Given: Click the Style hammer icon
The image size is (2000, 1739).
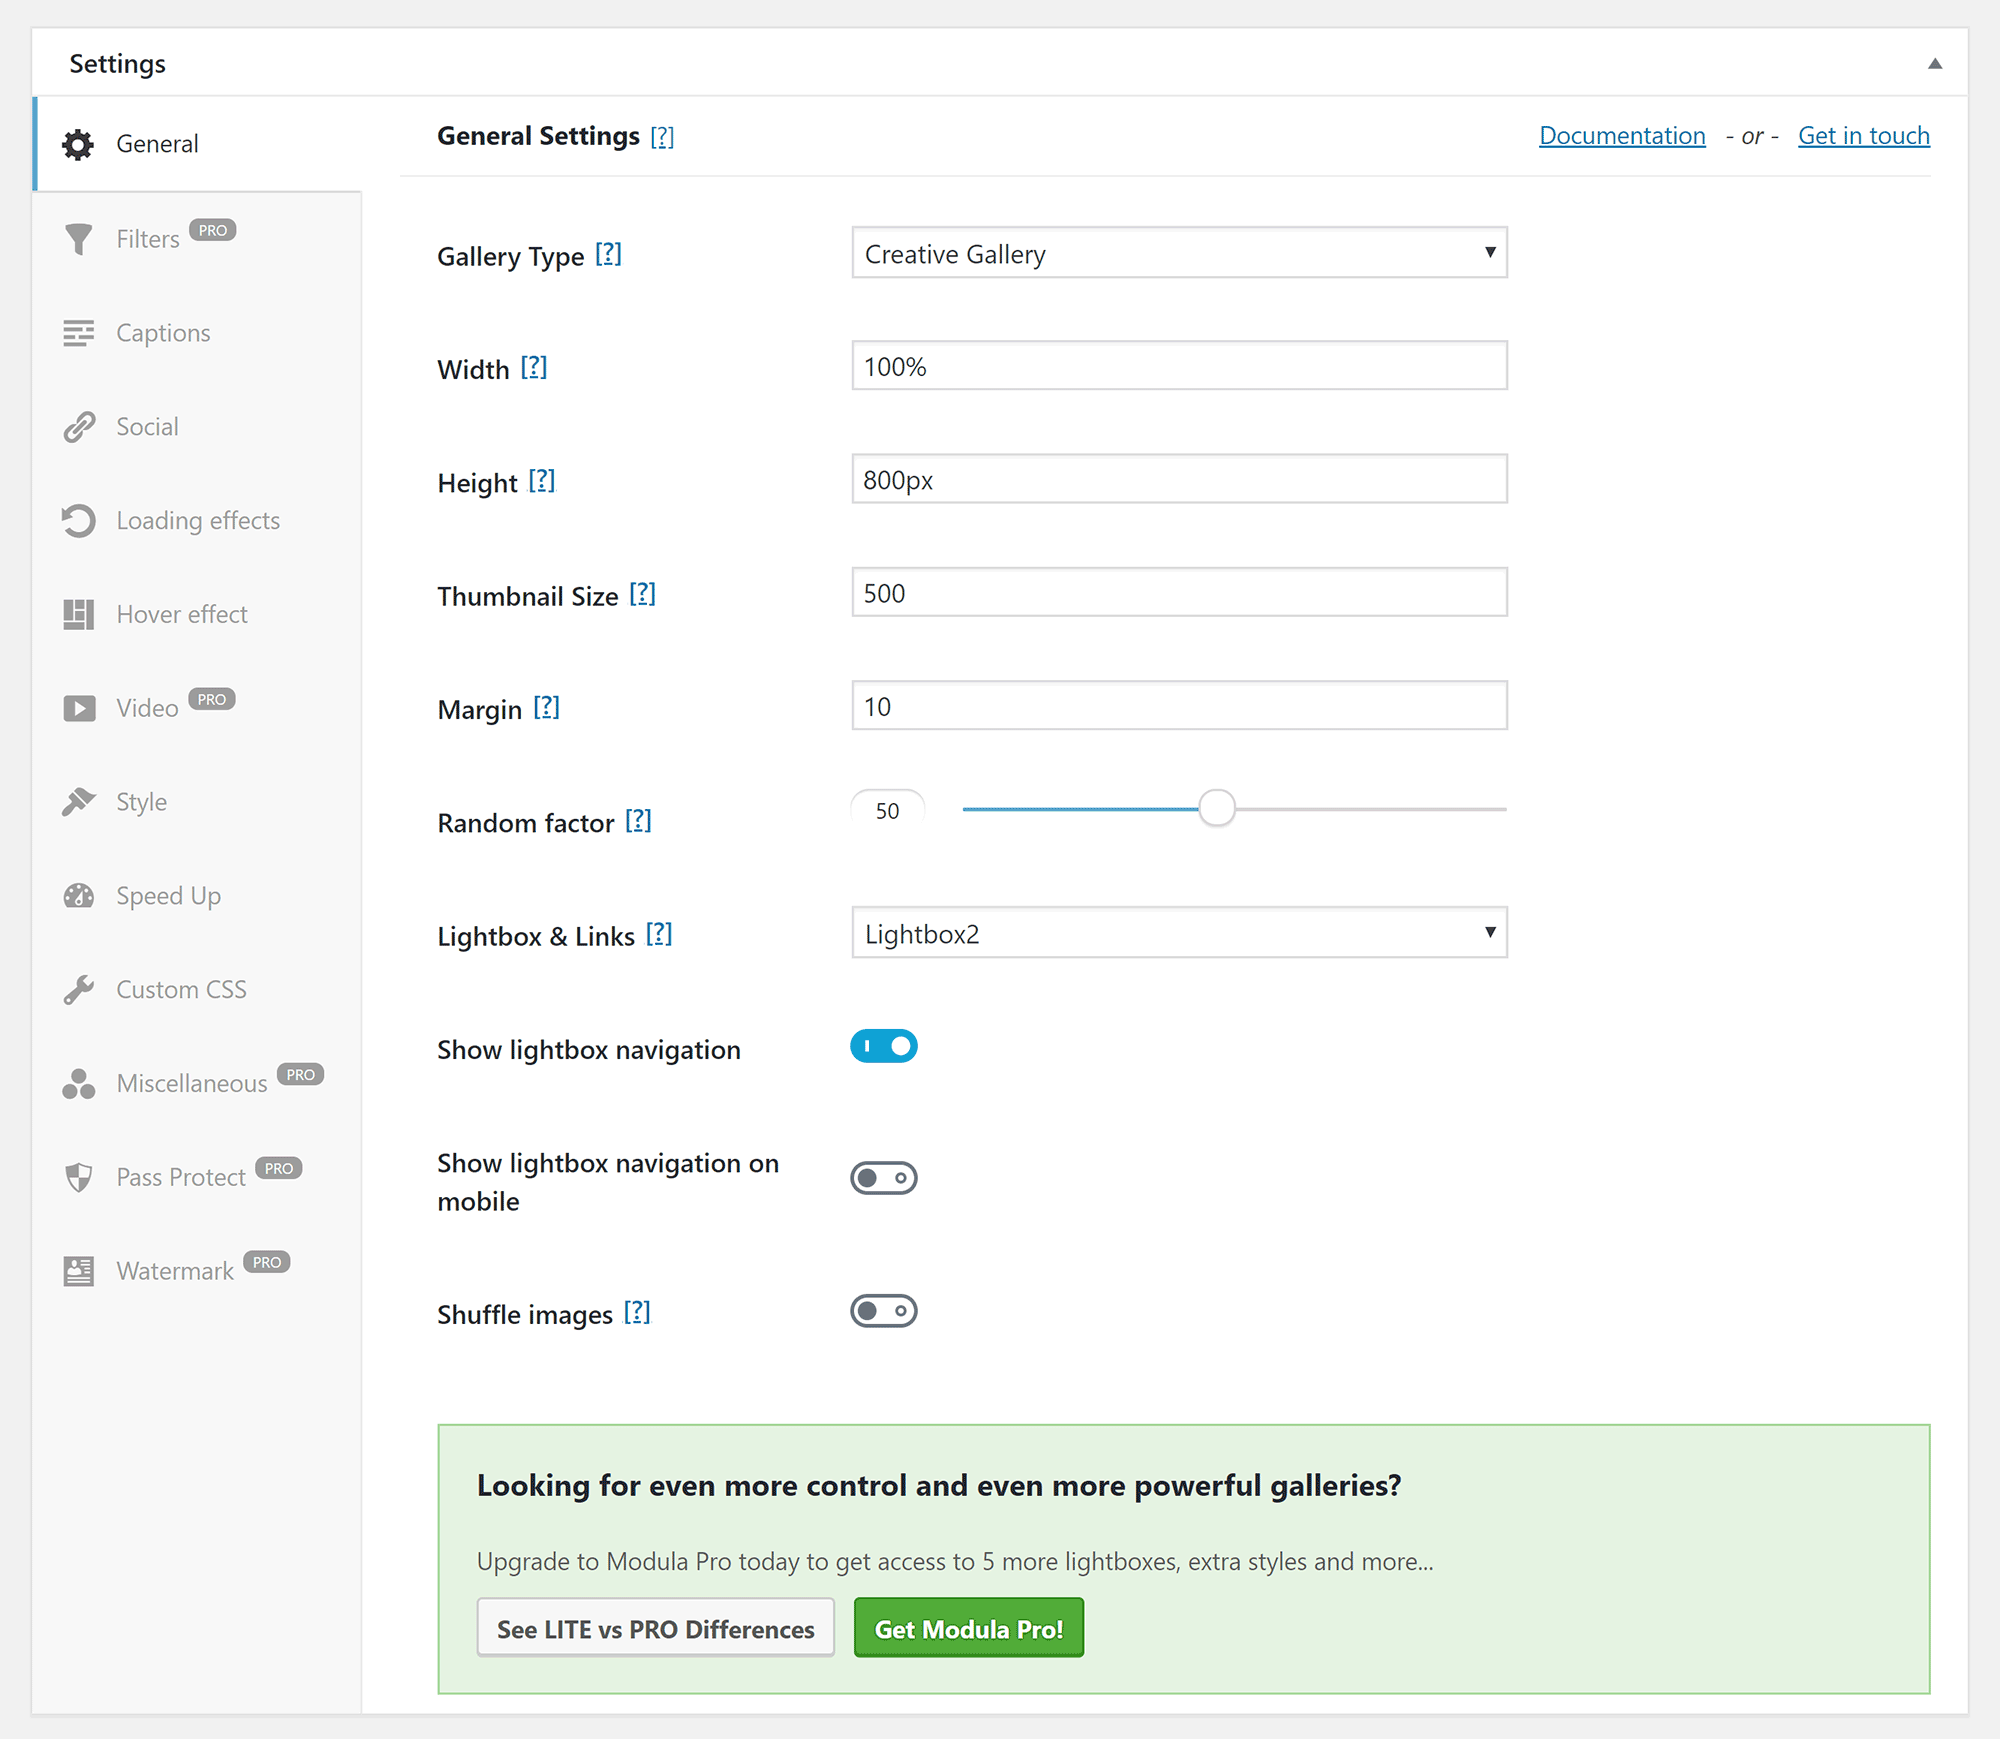Looking at the screenshot, I should pyautogui.click(x=78, y=802).
